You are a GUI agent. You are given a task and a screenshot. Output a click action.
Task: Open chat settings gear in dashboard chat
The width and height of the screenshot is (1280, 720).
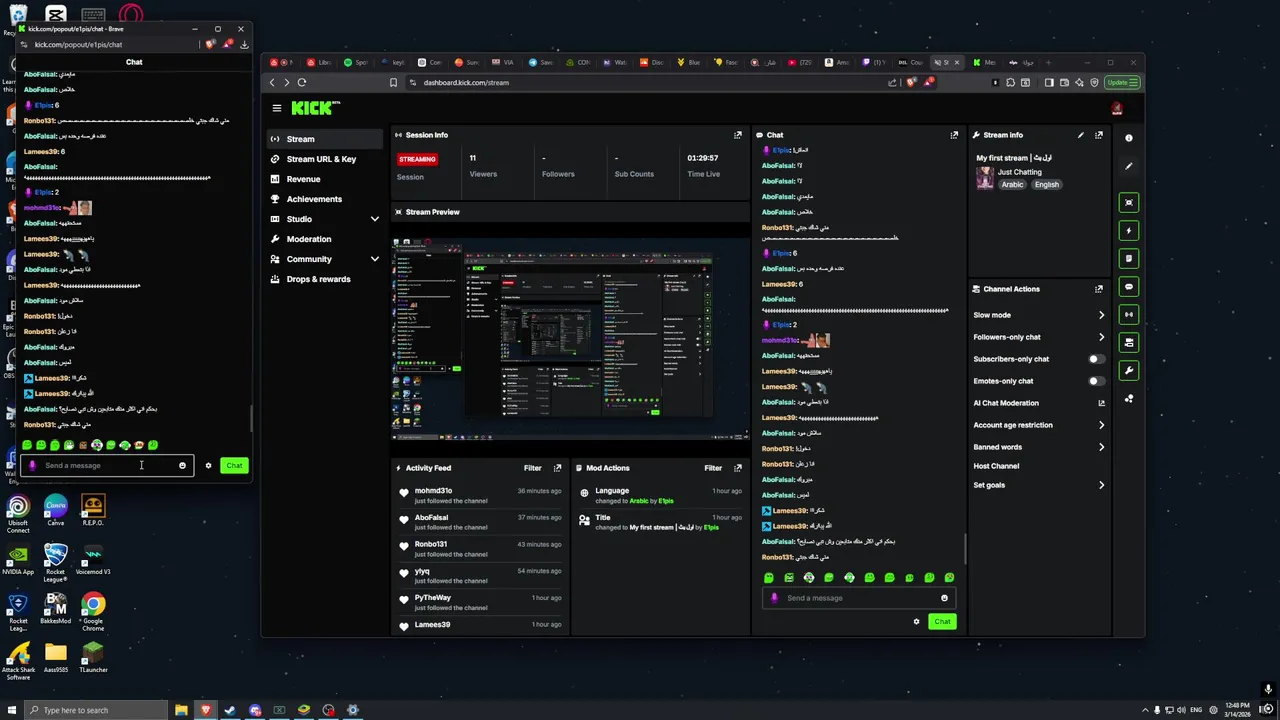click(916, 622)
